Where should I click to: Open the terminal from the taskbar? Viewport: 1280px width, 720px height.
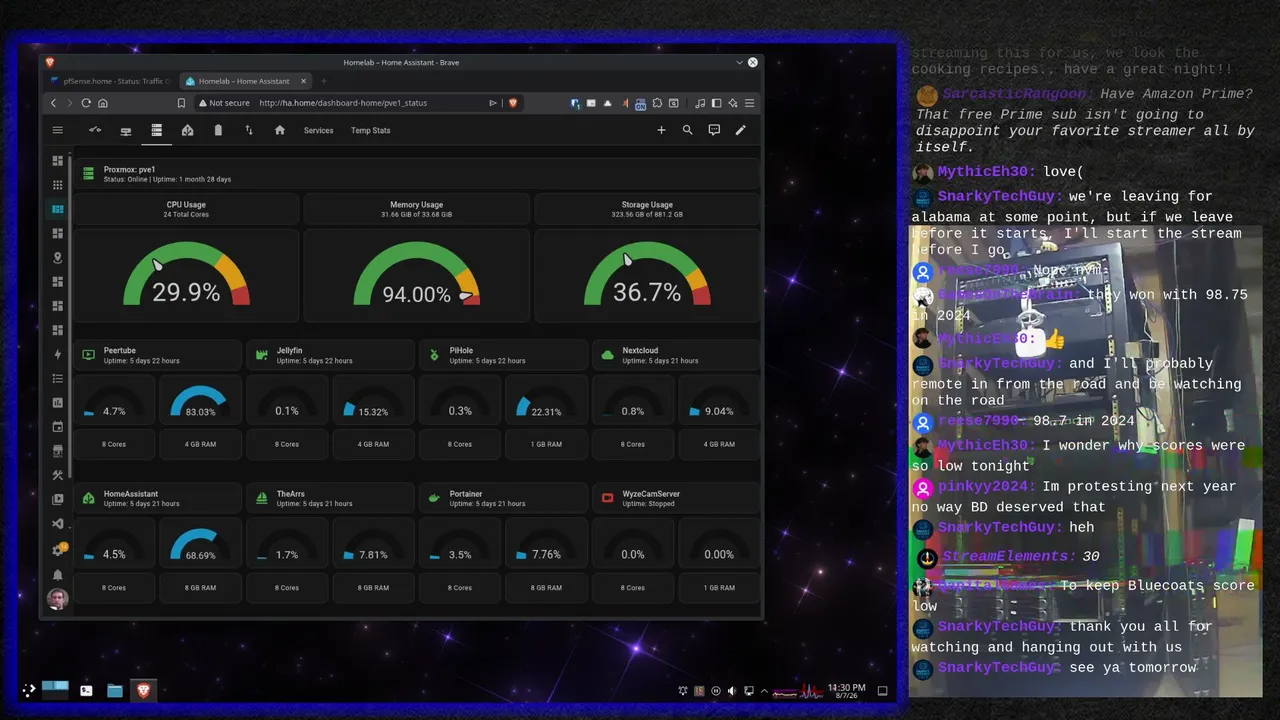tap(87, 690)
